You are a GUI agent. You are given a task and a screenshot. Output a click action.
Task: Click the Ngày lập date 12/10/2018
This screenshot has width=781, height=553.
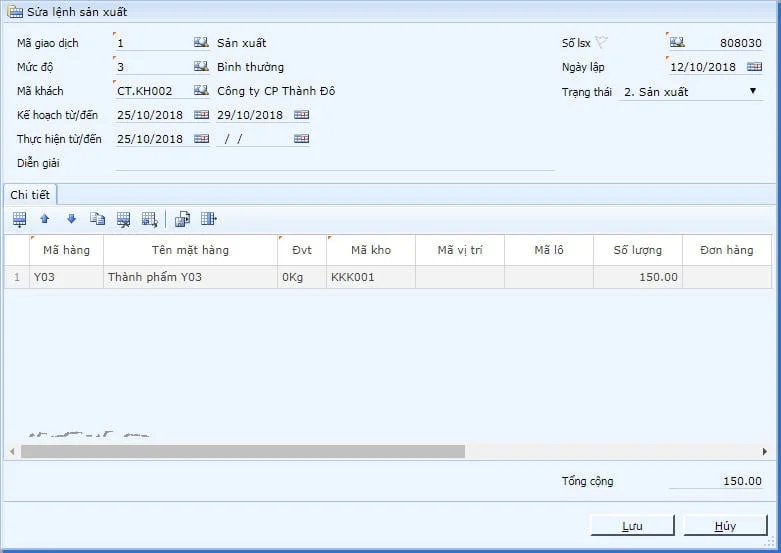703,67
